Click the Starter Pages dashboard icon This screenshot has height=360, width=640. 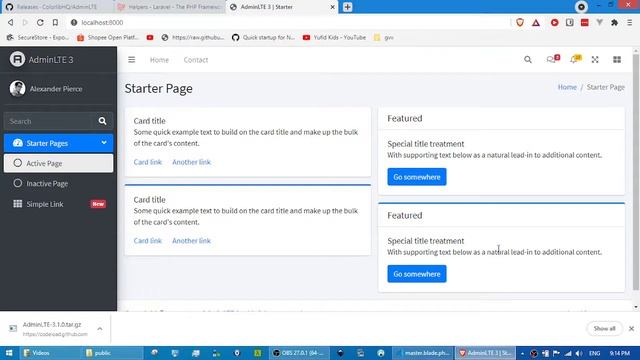coord(18,143)
